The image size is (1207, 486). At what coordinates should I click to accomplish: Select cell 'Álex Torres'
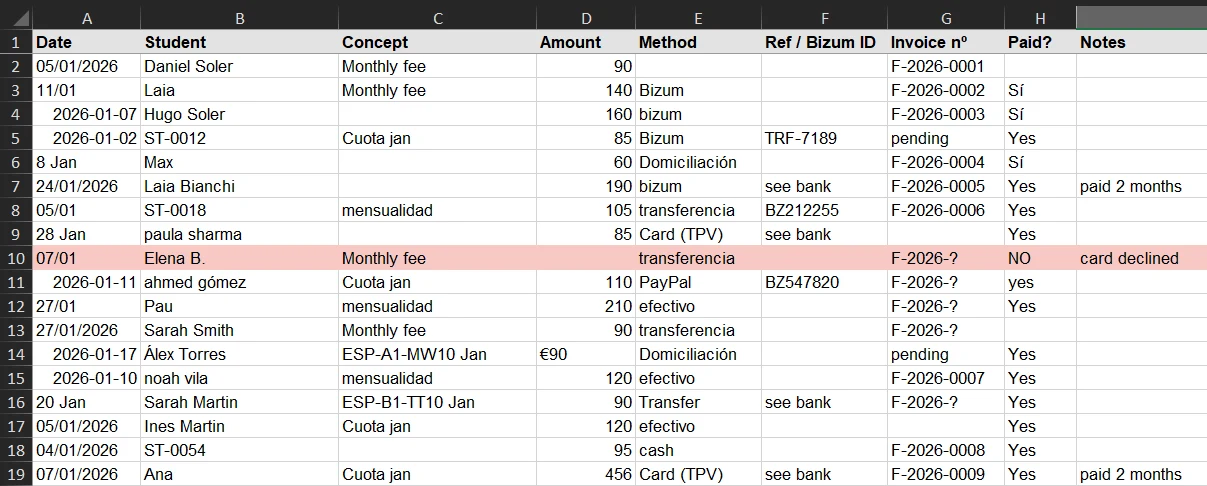tap(240, 354)
